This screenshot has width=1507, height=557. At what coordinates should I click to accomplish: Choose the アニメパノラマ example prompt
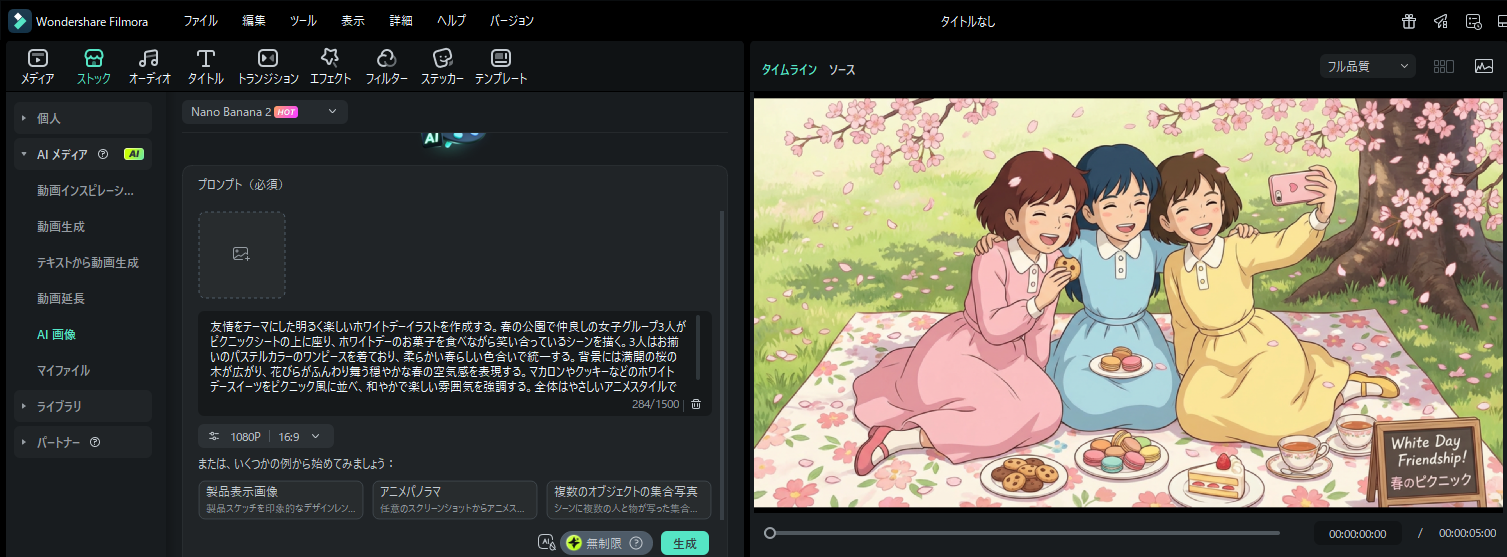tap(455, 499)
